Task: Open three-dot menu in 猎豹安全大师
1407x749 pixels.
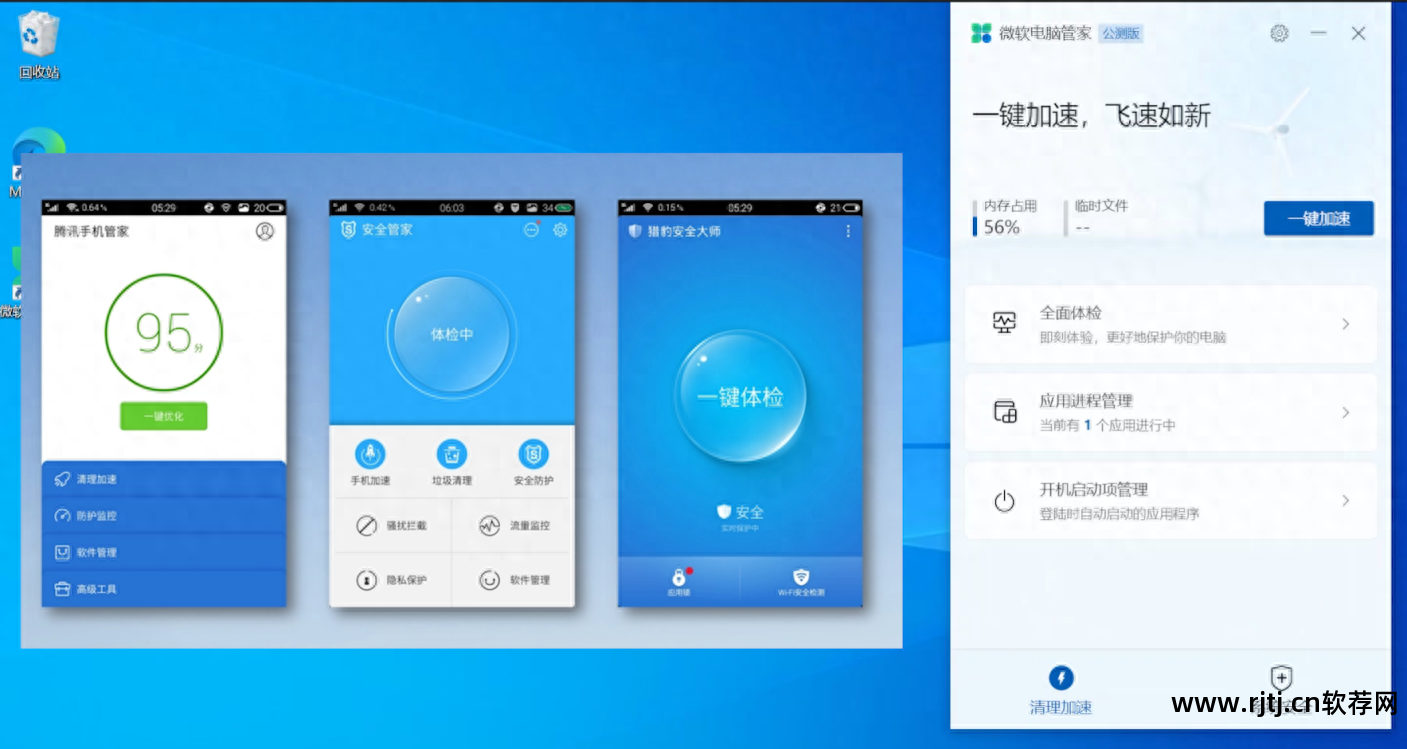Action: 848,231
